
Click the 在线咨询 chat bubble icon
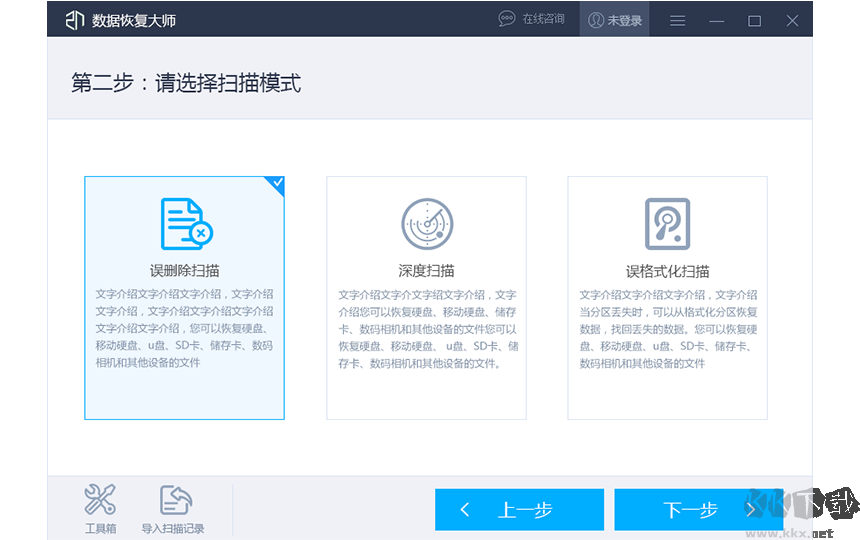507,20
